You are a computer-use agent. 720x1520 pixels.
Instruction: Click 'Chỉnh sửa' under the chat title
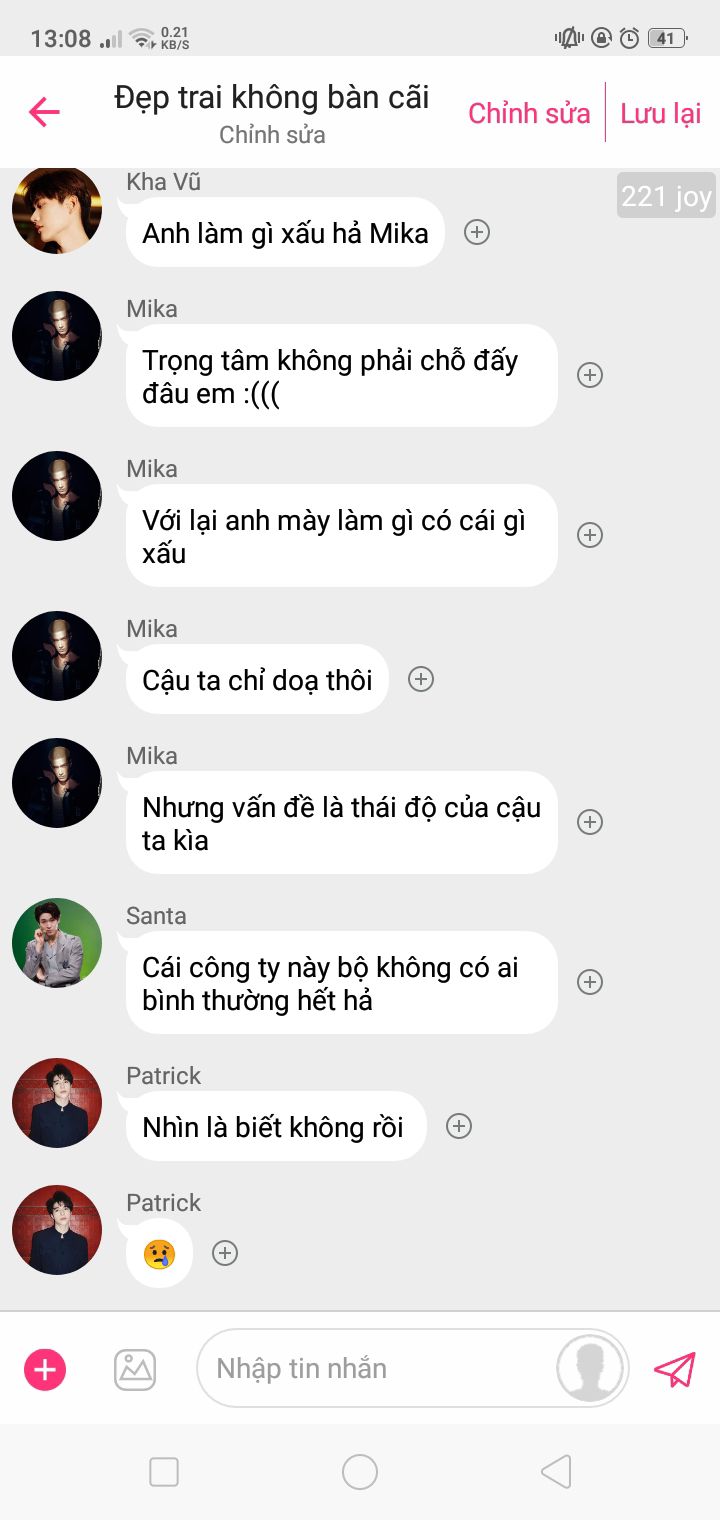click(272, 135)
